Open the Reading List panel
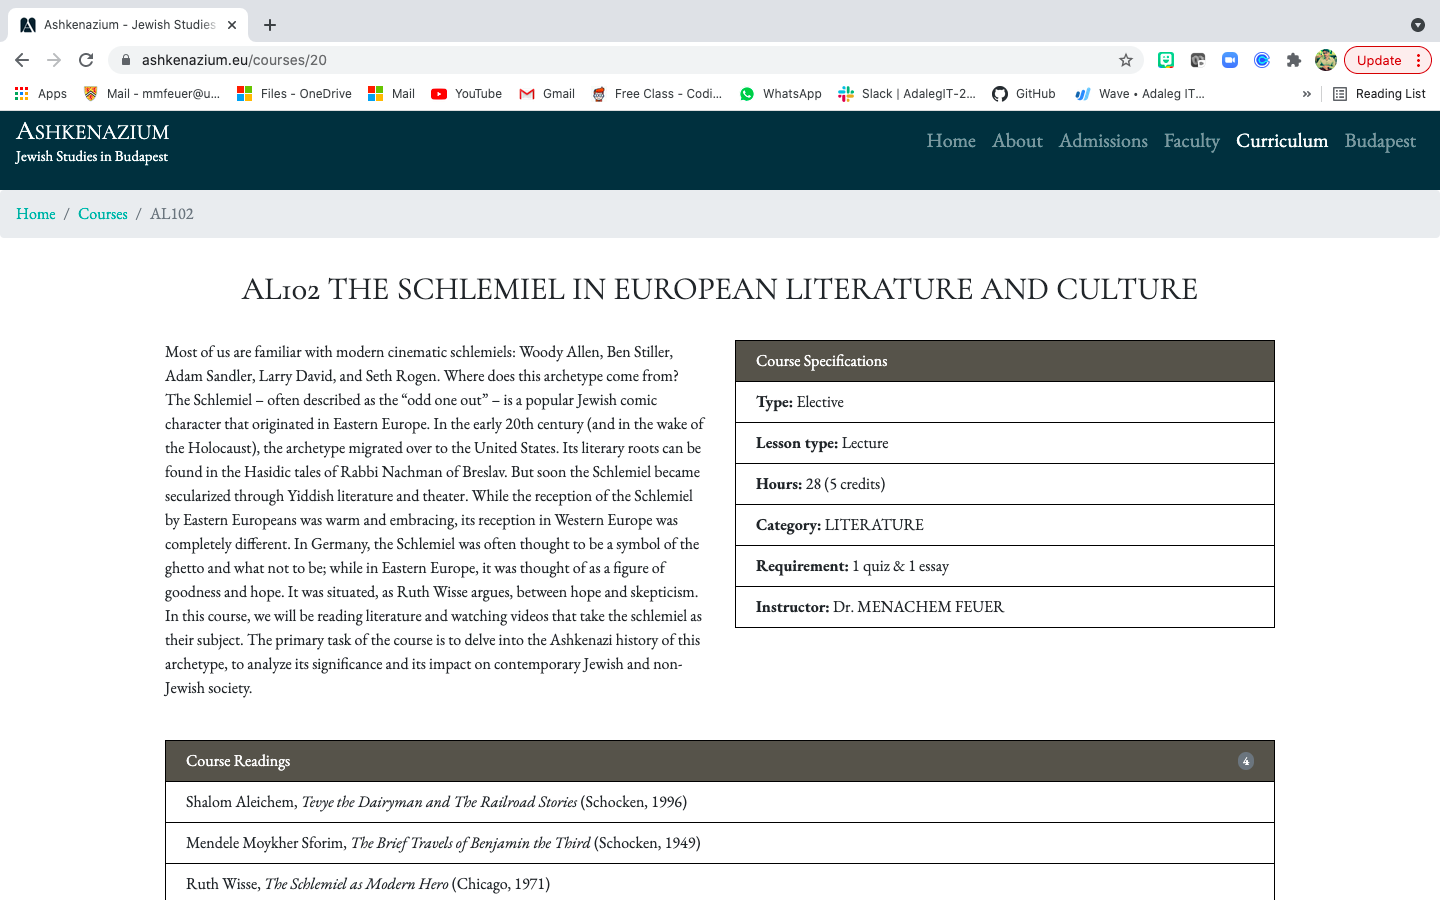This screenshot has height=900, width=1440. pos(1380,94)
